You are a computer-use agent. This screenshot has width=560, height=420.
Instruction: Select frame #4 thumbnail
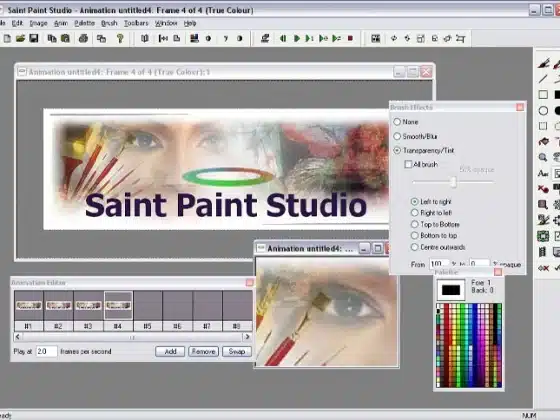point(118,305)
